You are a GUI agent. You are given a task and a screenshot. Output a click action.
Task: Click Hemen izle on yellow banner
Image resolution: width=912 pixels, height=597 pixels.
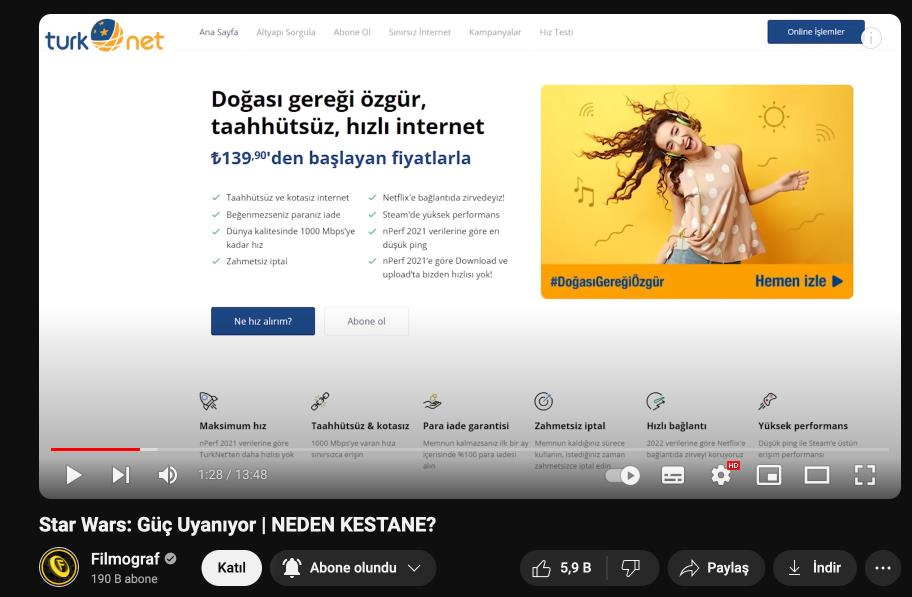(799, 282)
